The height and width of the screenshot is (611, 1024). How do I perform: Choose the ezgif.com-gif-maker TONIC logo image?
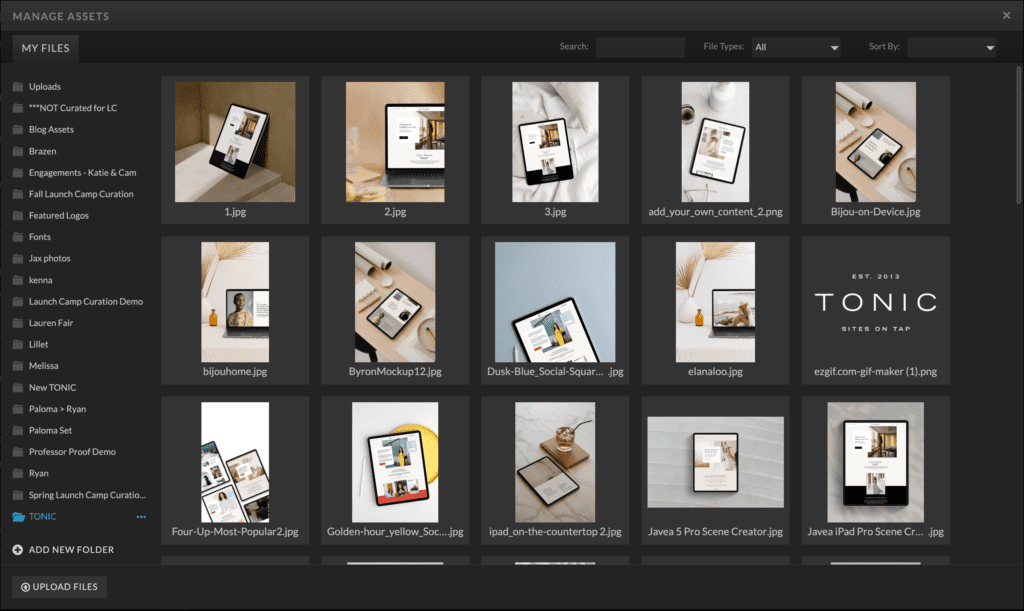tap(875, 301)
